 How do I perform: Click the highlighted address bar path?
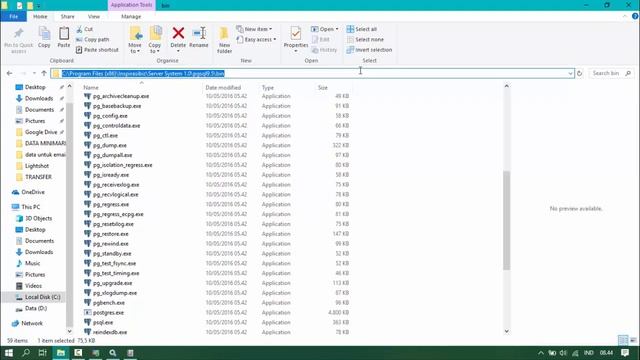pos(143,73)
